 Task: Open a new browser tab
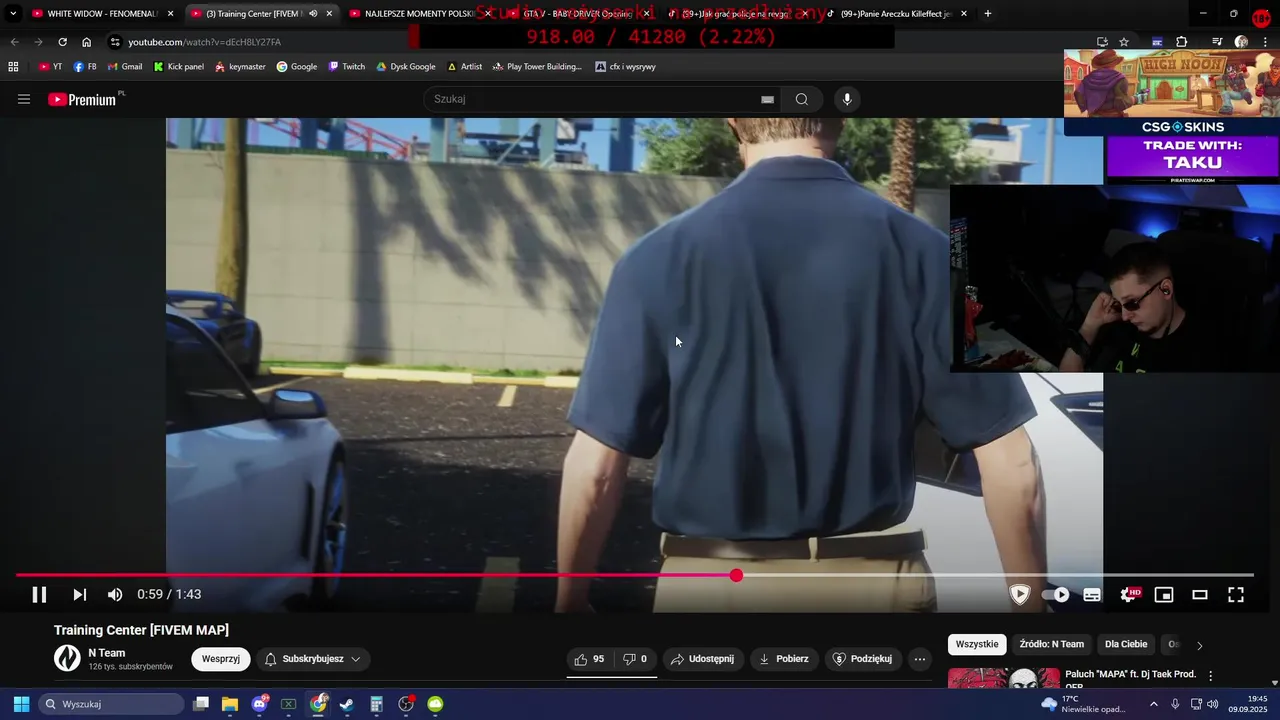point(988,14)
